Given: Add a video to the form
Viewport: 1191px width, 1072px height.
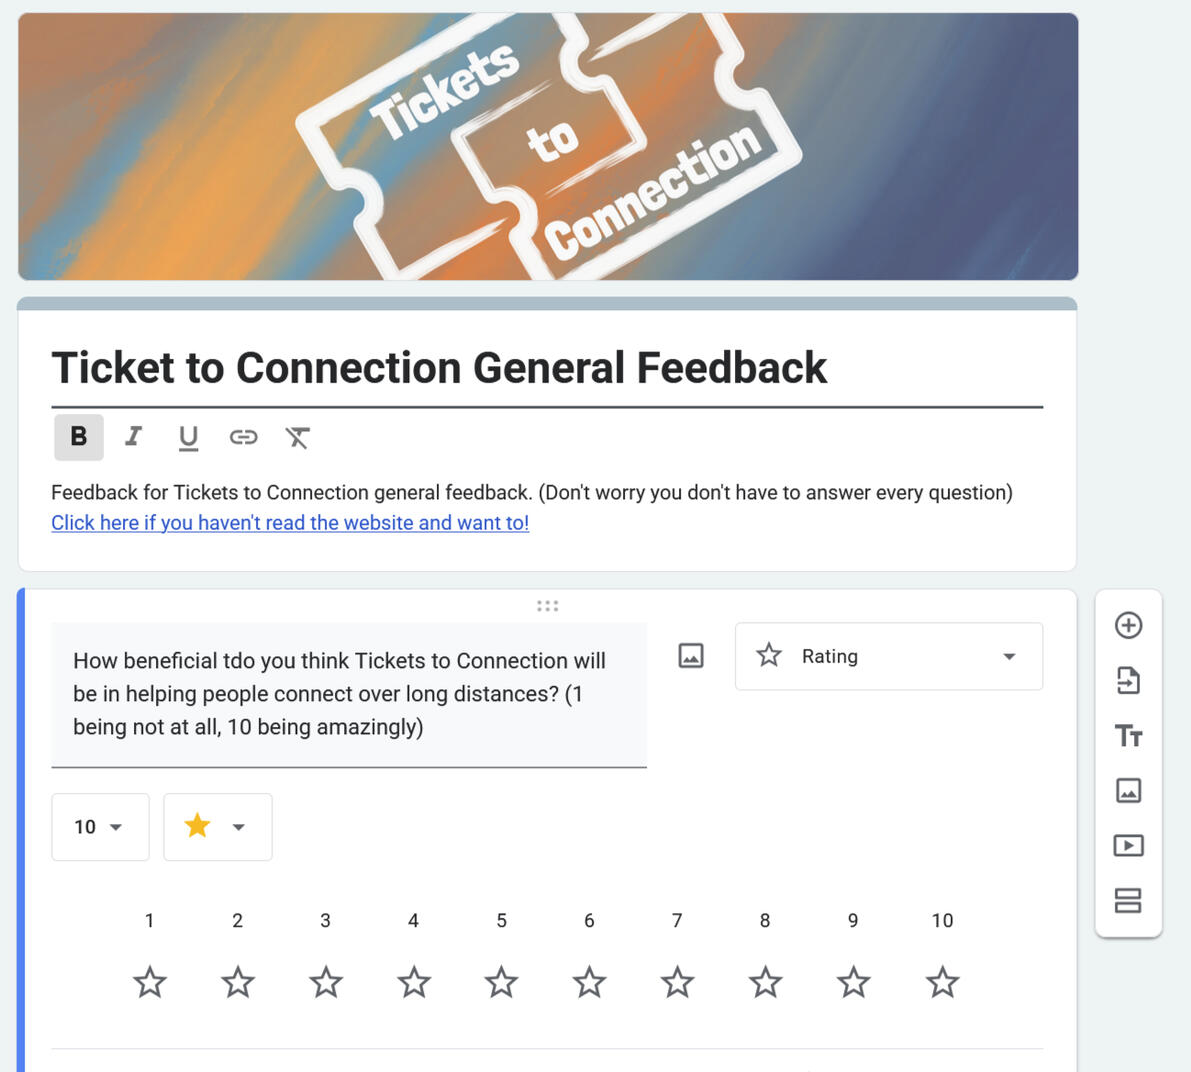Looking at the screenshot, I should [x=1128, y=846].
